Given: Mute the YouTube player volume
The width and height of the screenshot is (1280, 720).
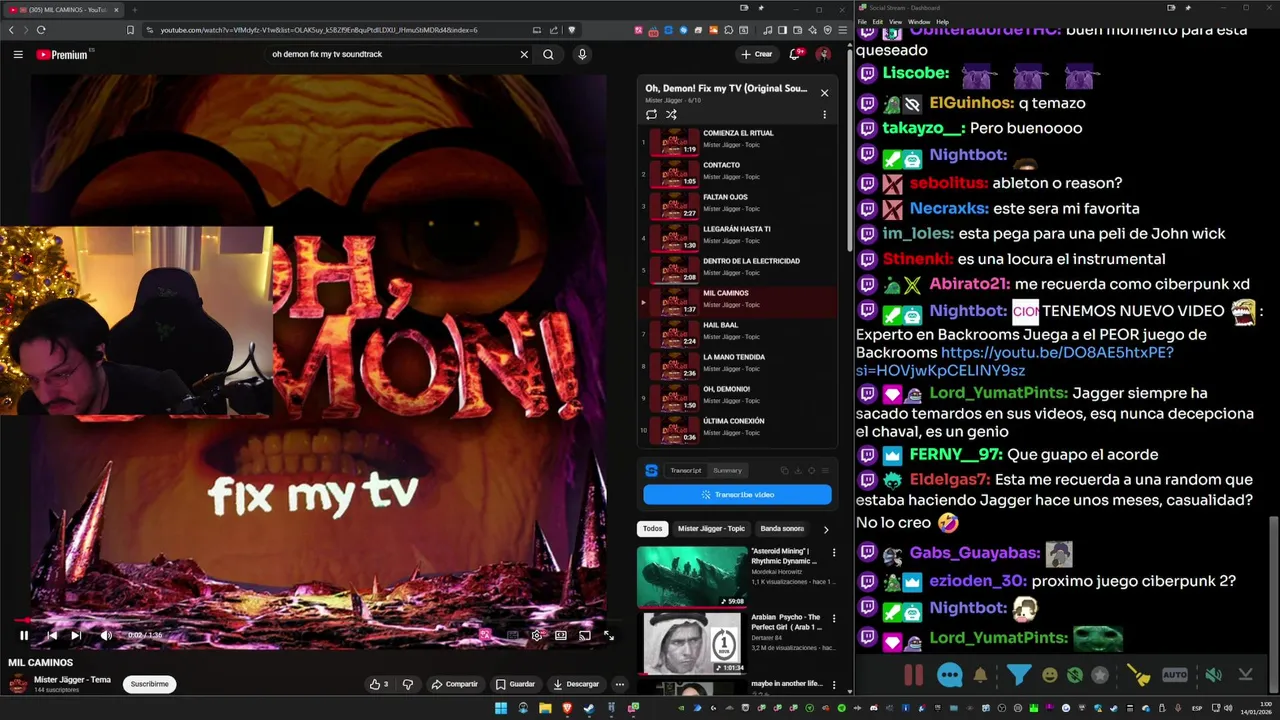Looking at the screenshot, I should [106, 635].
